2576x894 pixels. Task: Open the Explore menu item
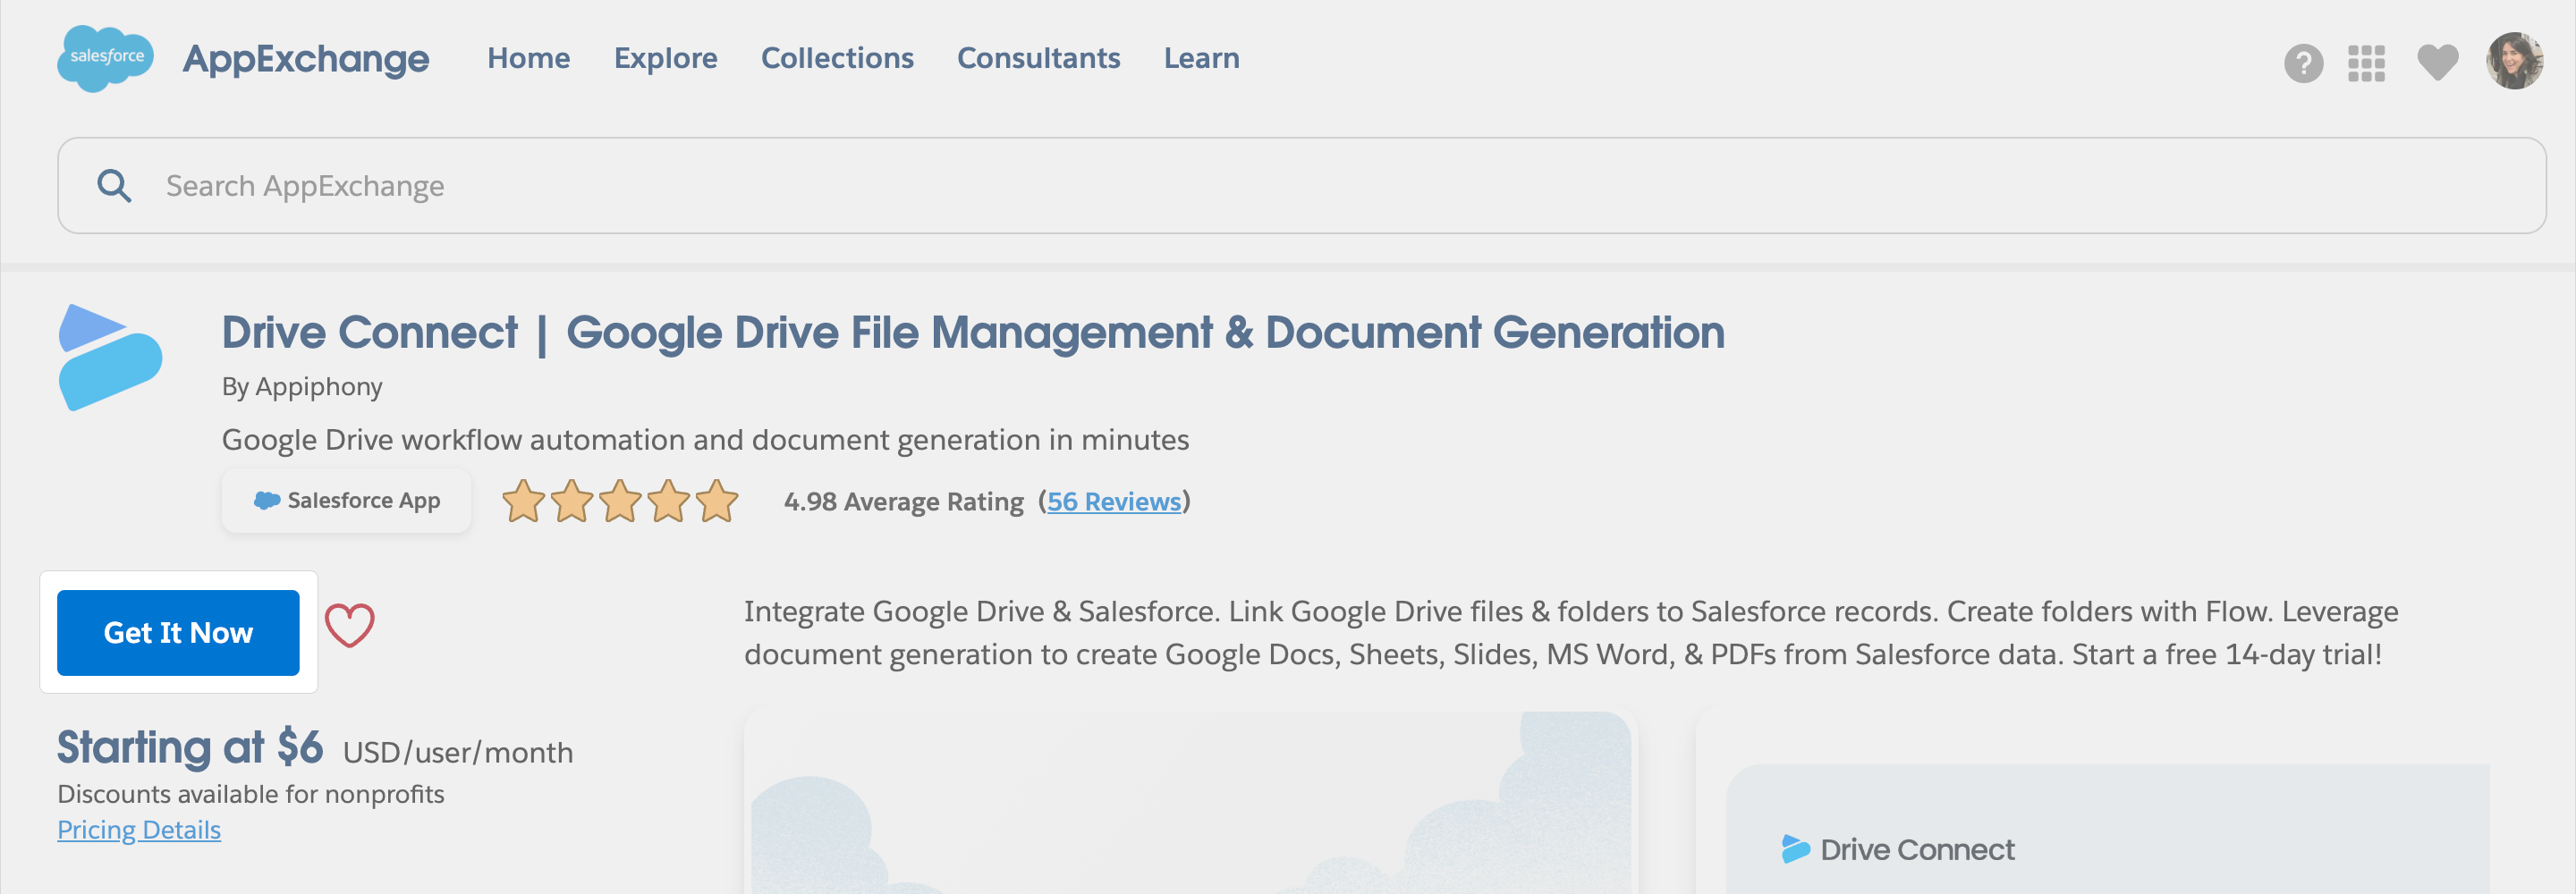(x=665, y=58)
